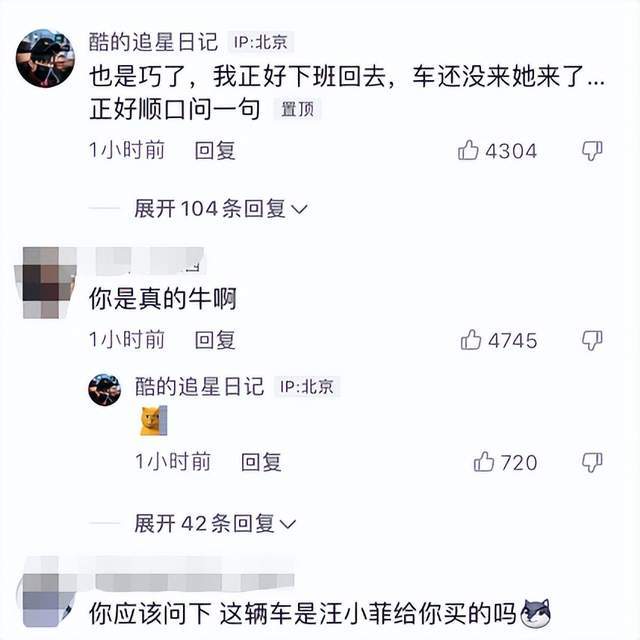Click the chevron after 104条回复

point(300,209)
